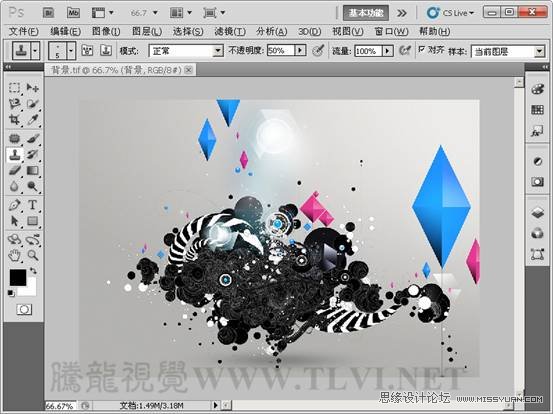Select the 3D Camera Rotate tool
The height and width of the screenshot is (414, 553).
pyautogui.click(x=32, y=239)
